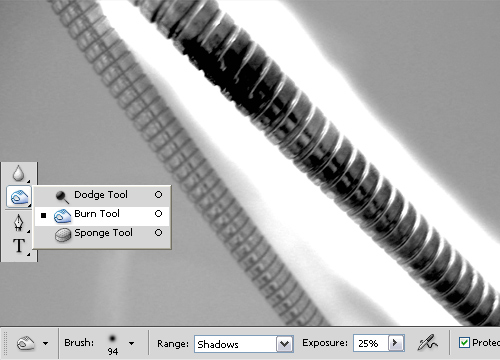The width and height of the screenshot is (500, 360).
Task: Click the Sponge icon in flyout
Action: [63, 235]
